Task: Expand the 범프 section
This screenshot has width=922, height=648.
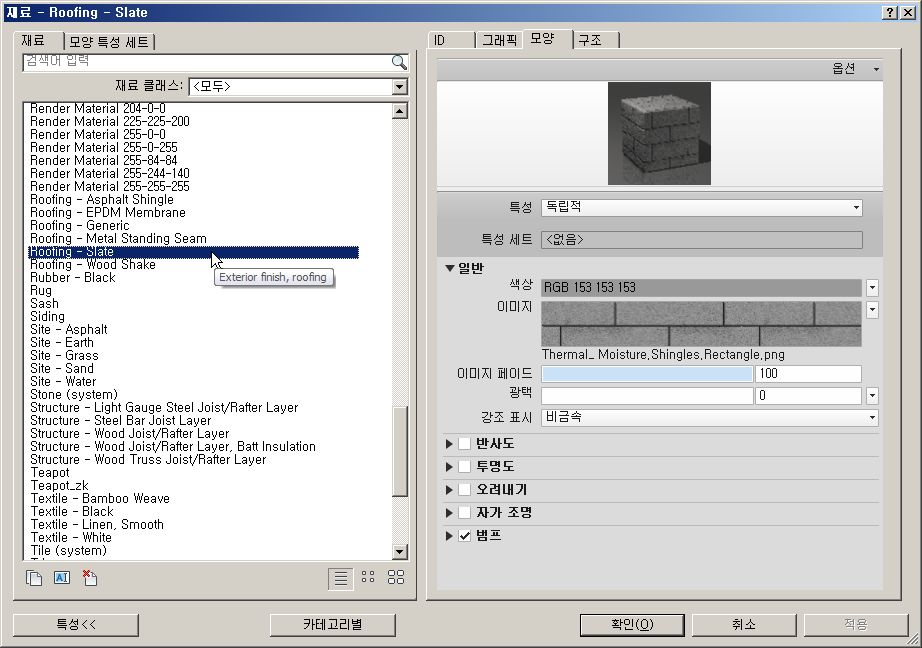Action: (x=449, y=536)
